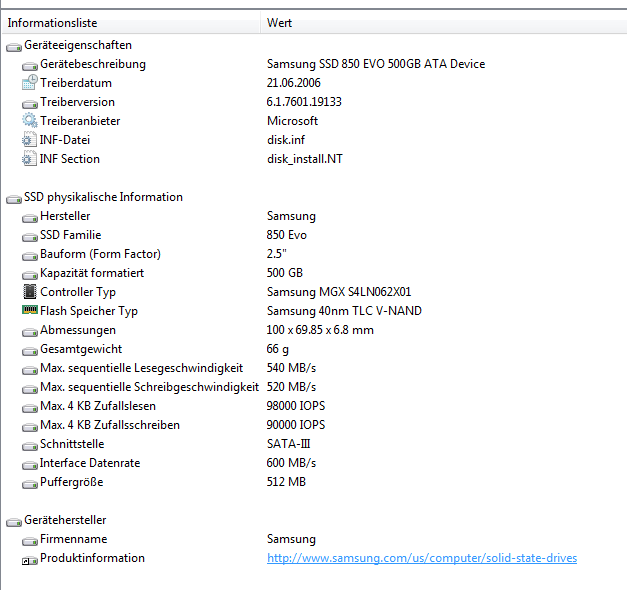Click the gear icon beside Treiberanbieter

[30, 120]
